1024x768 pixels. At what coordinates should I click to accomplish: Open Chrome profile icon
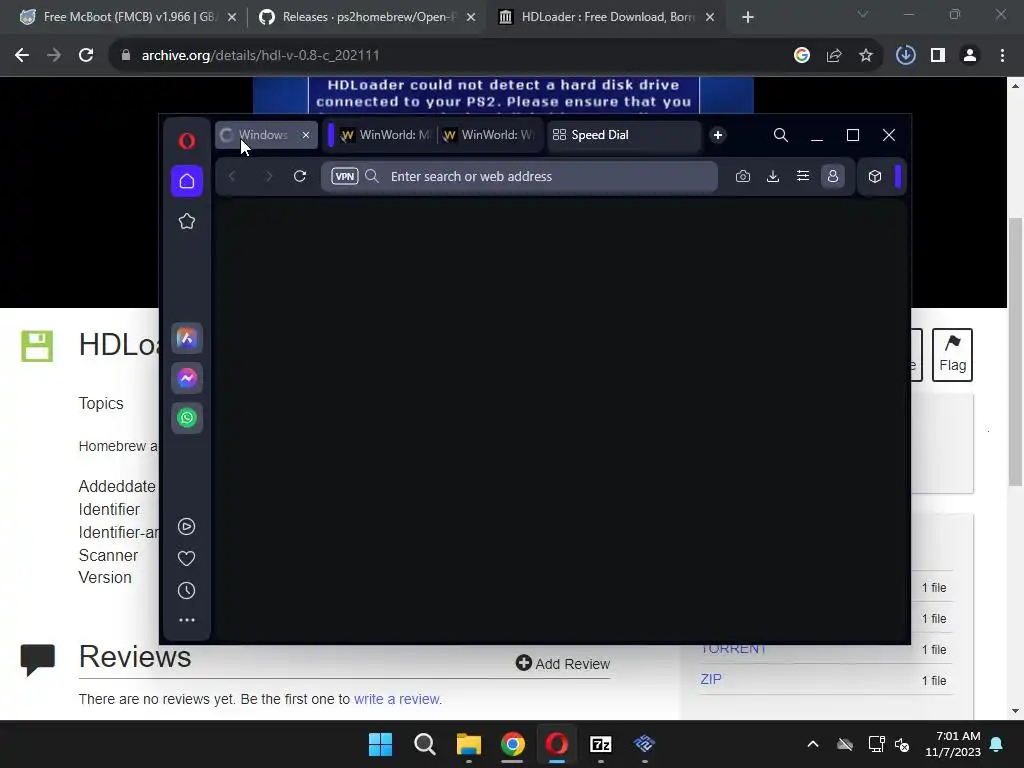coord(970,56)
